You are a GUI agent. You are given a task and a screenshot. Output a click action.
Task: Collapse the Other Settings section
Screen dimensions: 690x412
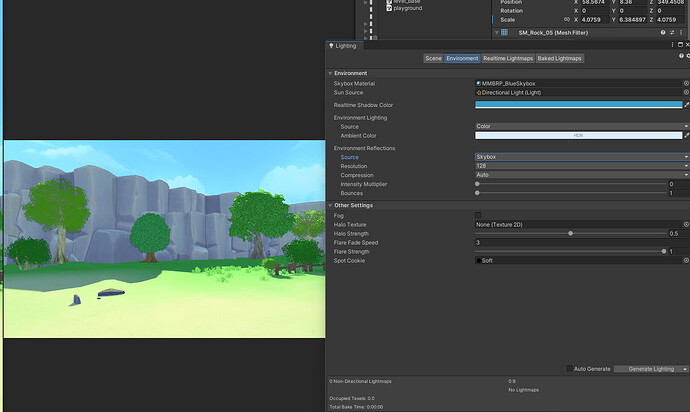click(x=330, y=205)
